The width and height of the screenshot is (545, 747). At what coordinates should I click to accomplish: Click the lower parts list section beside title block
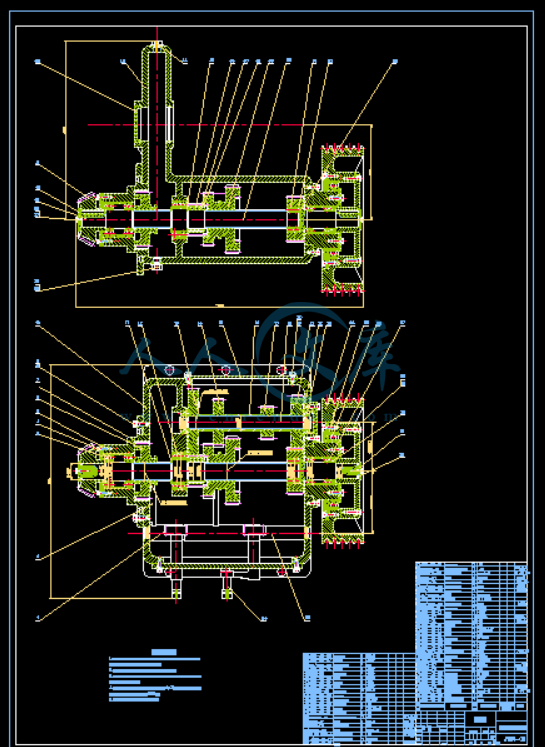[359, 698]
